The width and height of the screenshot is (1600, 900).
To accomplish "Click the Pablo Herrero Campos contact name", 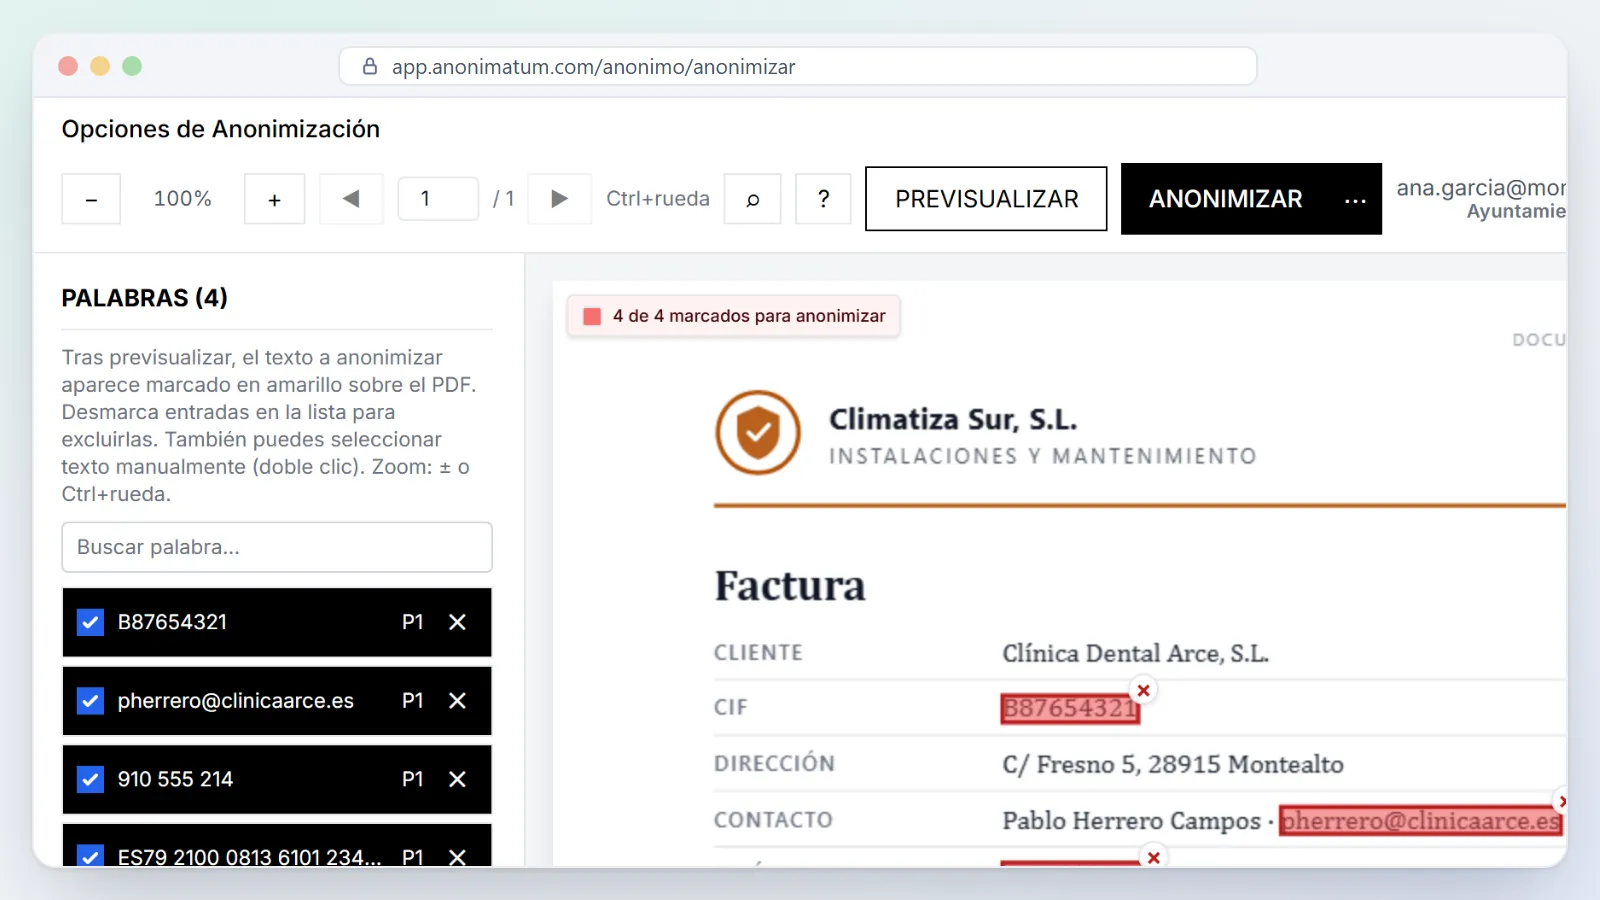I will (1131, 821).
